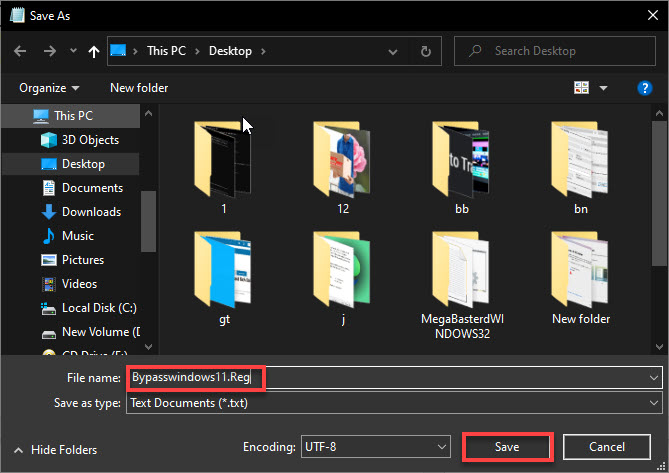The image size is (669, 473).
Task: Click the sidebar scrollbar thumb
Action: [148, 221]
